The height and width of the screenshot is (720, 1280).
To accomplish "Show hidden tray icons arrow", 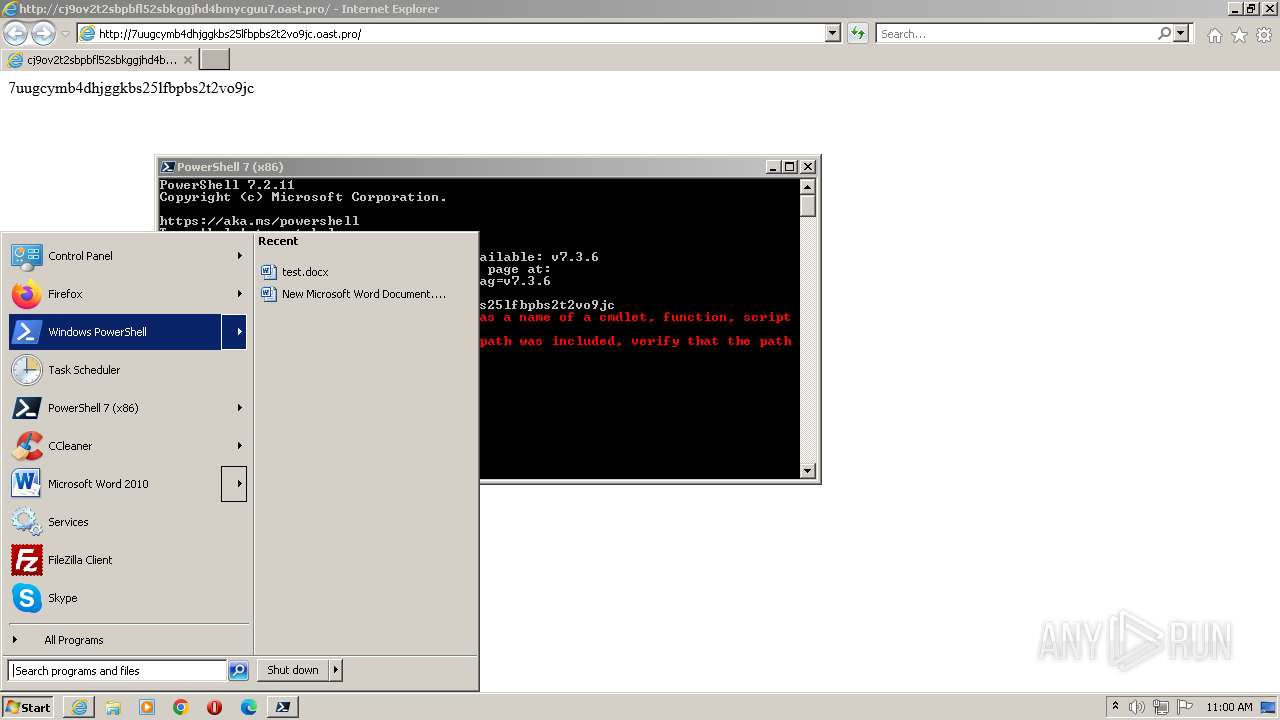I will point(1115,707).
